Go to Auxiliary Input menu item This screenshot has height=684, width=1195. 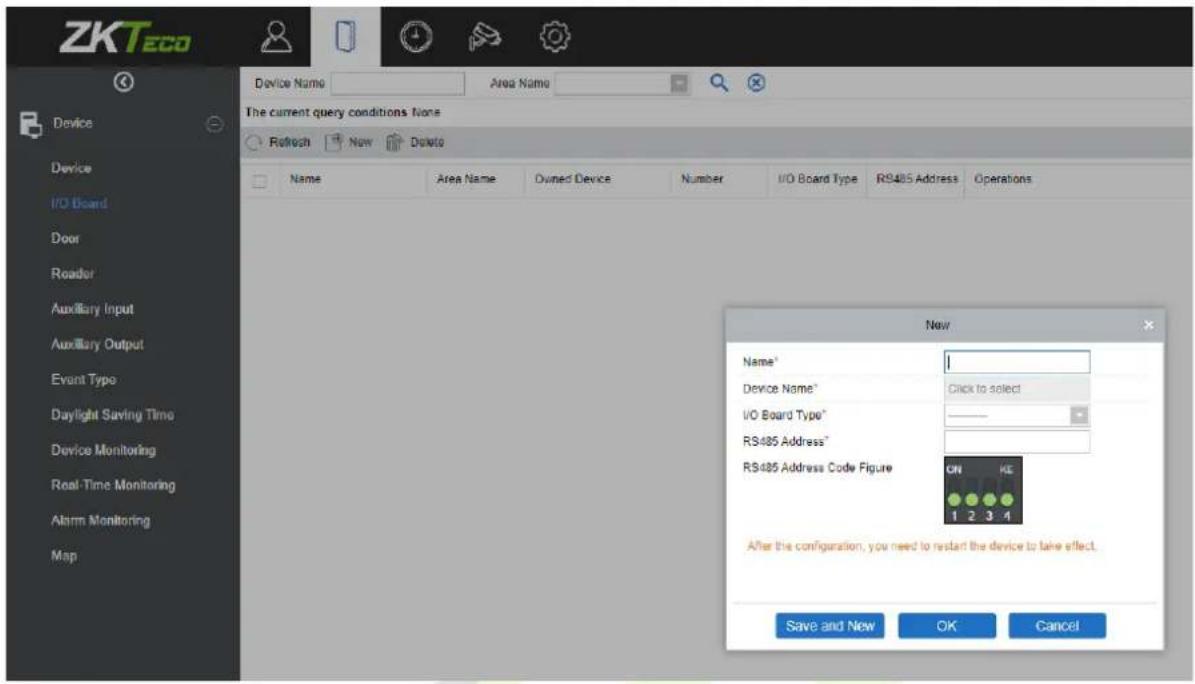(92, 309)
